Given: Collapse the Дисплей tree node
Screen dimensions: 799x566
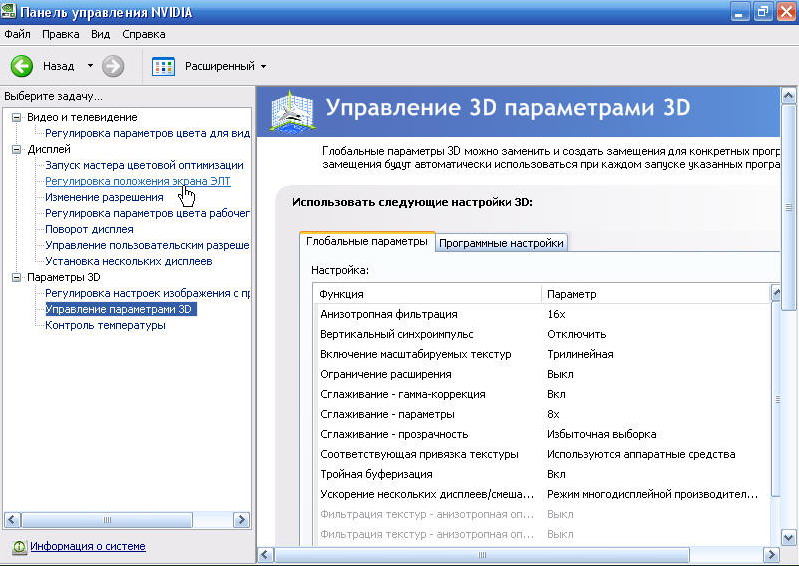Looking at the screenshot, I should (x=16, y=149).
